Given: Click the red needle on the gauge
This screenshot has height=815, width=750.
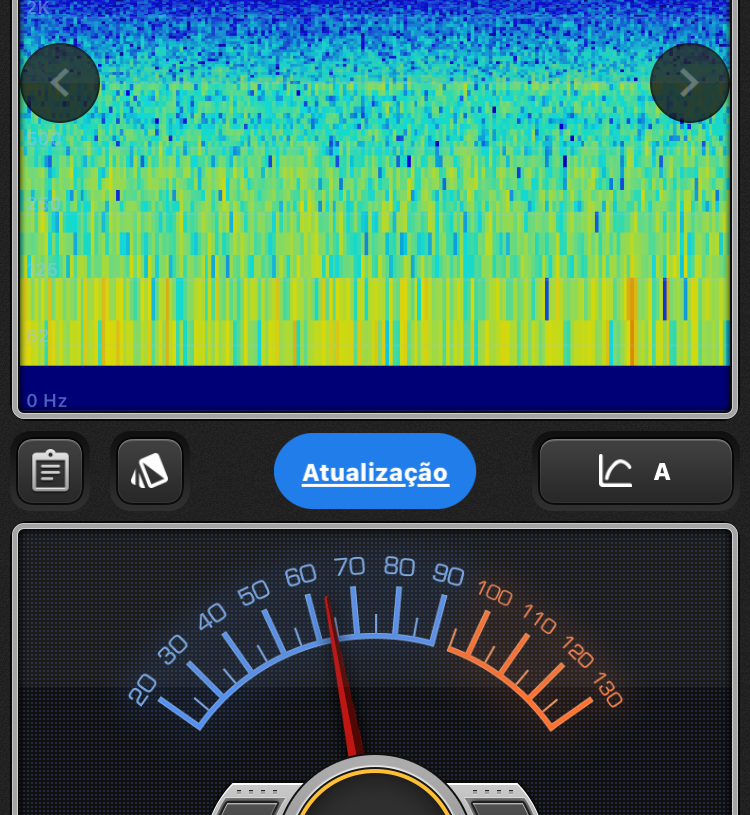Looking at the screenshot, I should (340, 670).
